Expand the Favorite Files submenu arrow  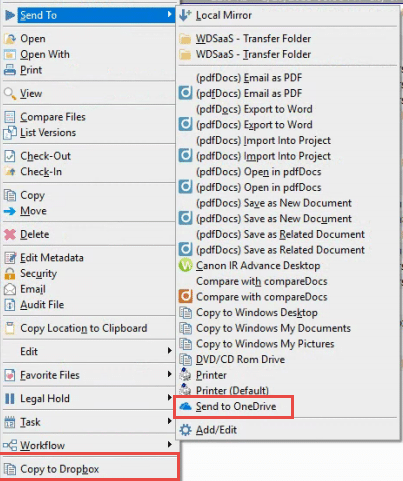[x=169, y=374]
